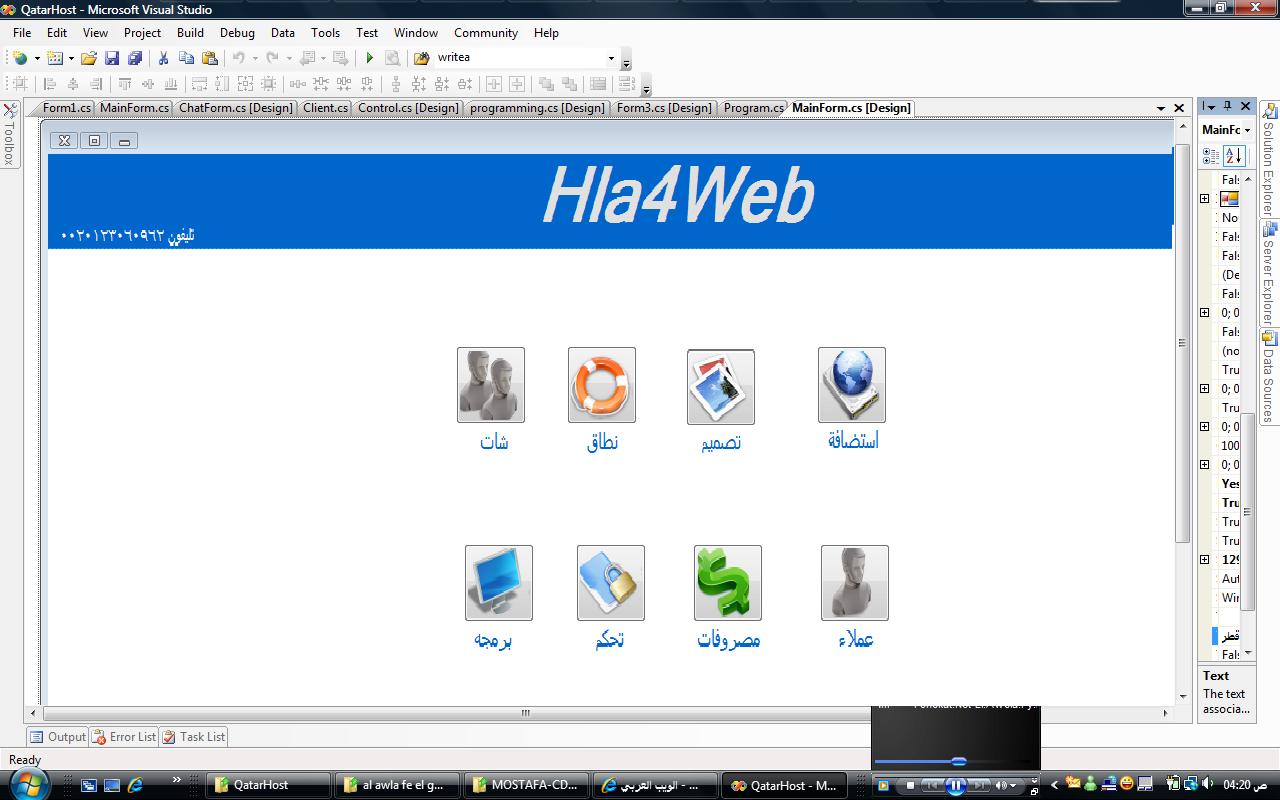The width and height of the screenshot is (1280, 800).
Task: Select the green dollar expenses icon
Action: [727, 582]
